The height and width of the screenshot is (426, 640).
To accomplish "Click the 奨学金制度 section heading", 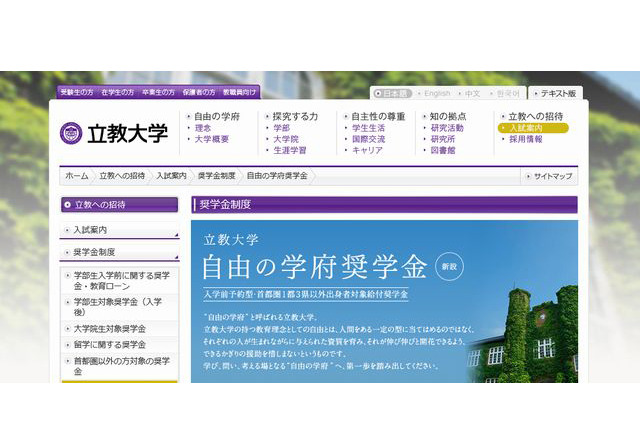I will click(384, 205).
